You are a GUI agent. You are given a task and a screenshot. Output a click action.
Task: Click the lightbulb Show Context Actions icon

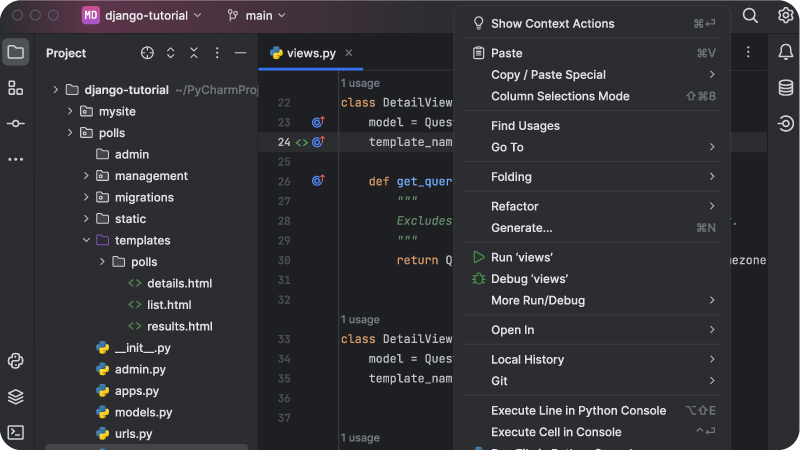click(478, 23)
